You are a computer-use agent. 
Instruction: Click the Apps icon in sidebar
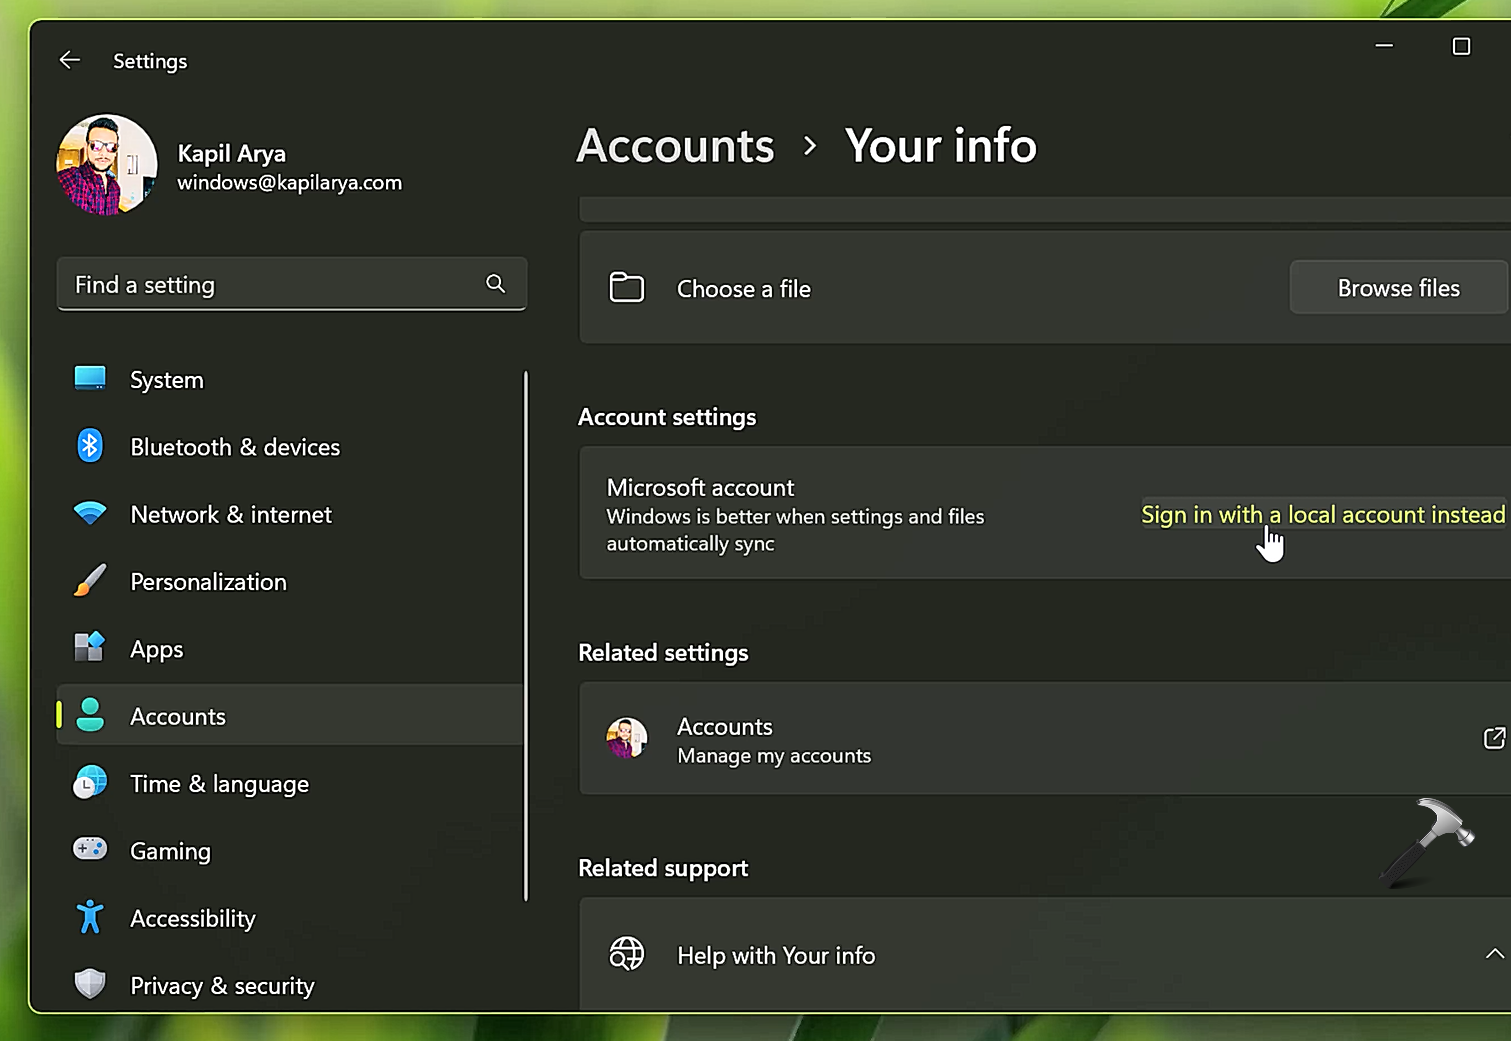(90, 648)
